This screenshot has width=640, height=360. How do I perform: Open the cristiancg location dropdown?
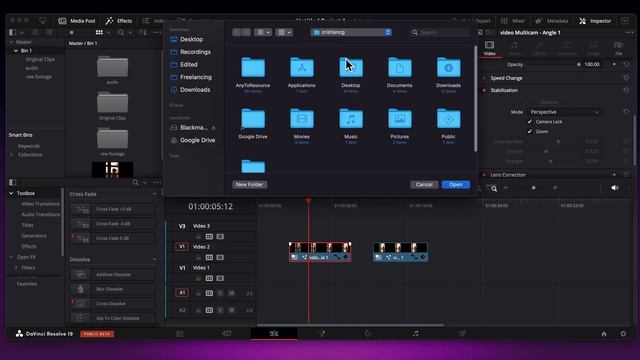point(351,32)
